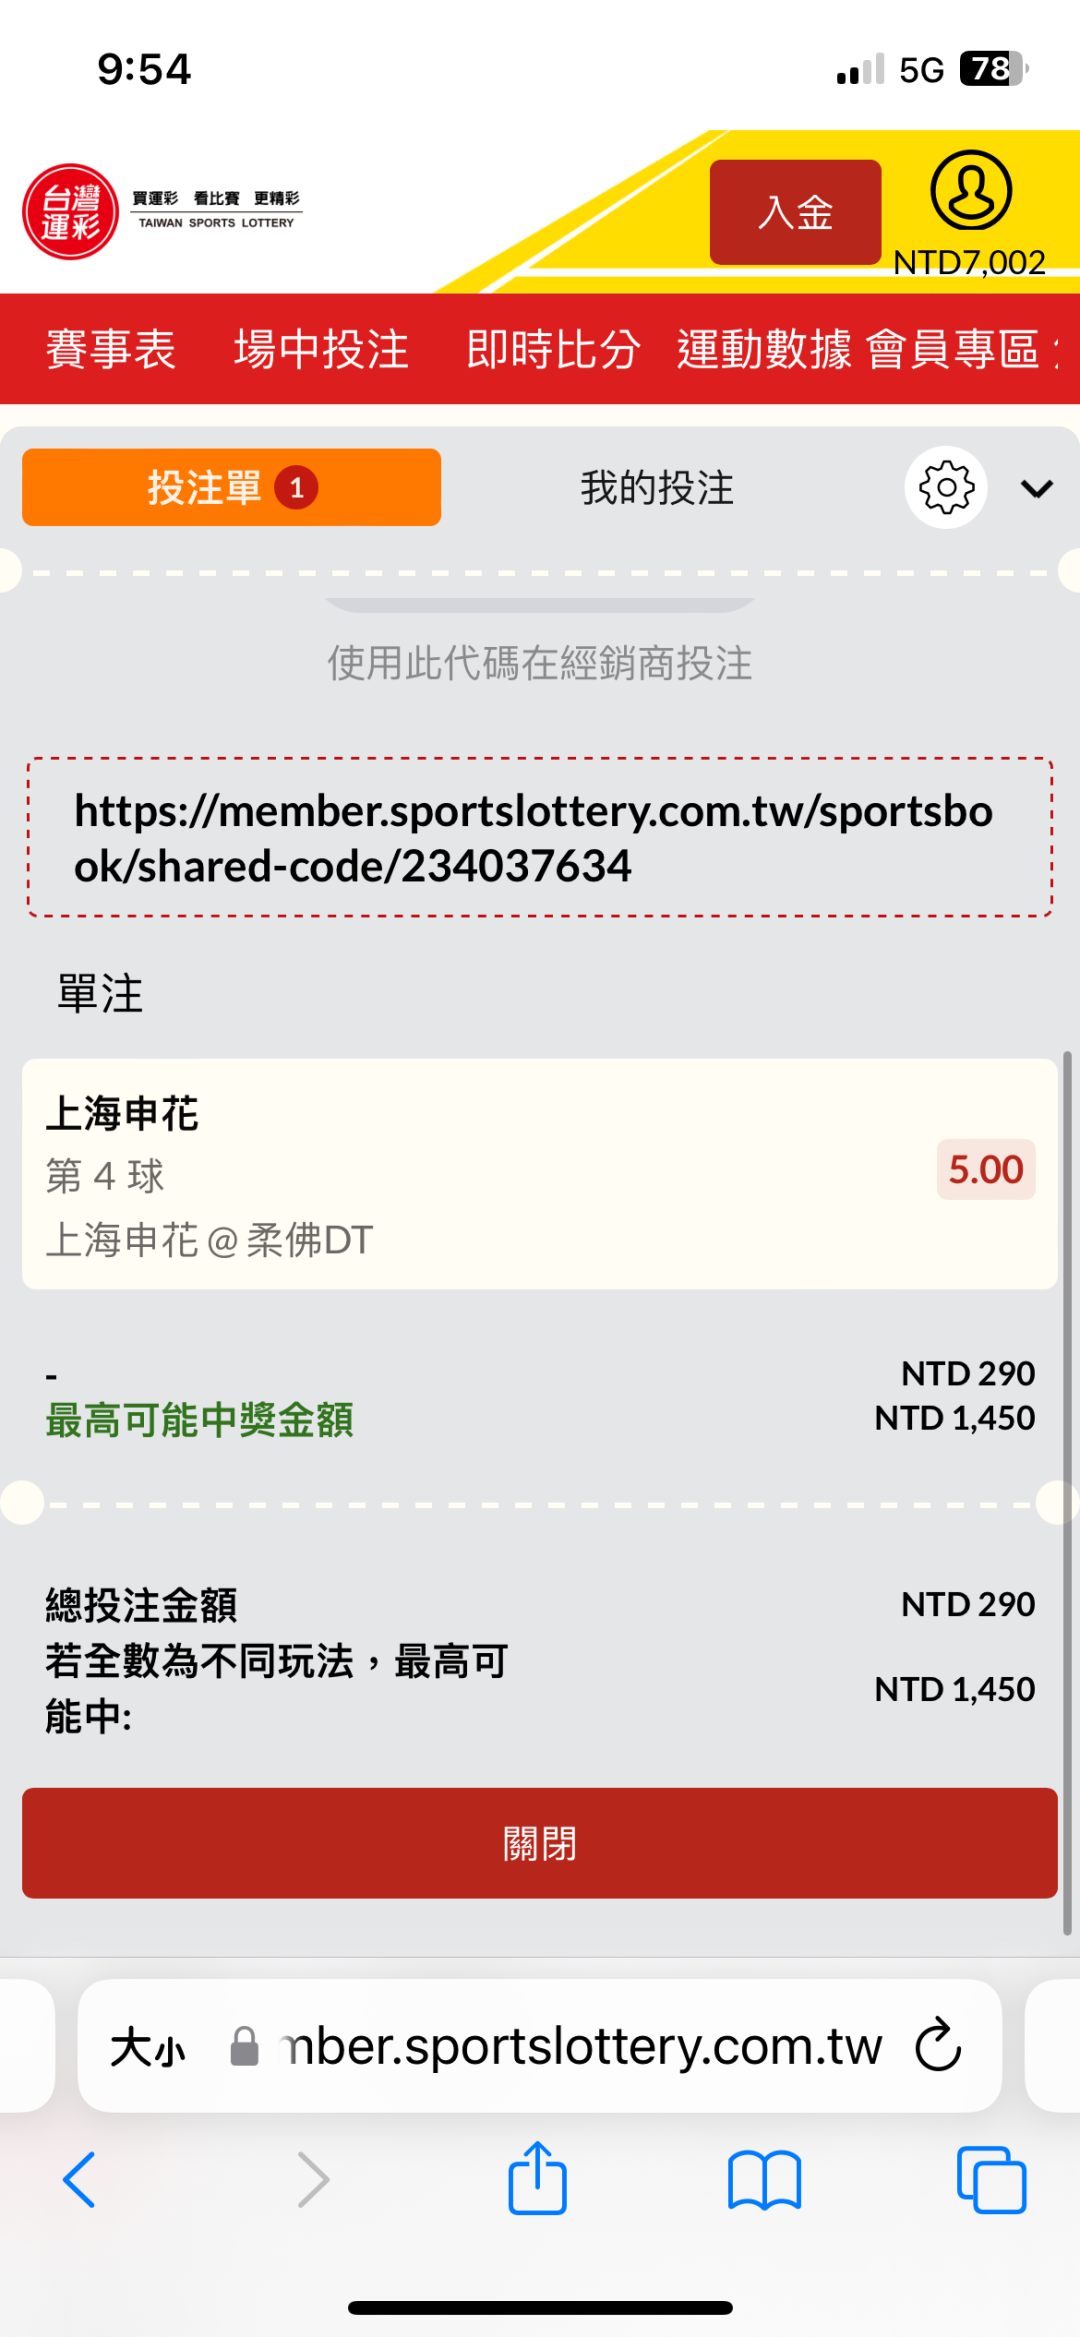
Task: Open the 場中投注 menu
Action: click(x=321, y=349)
